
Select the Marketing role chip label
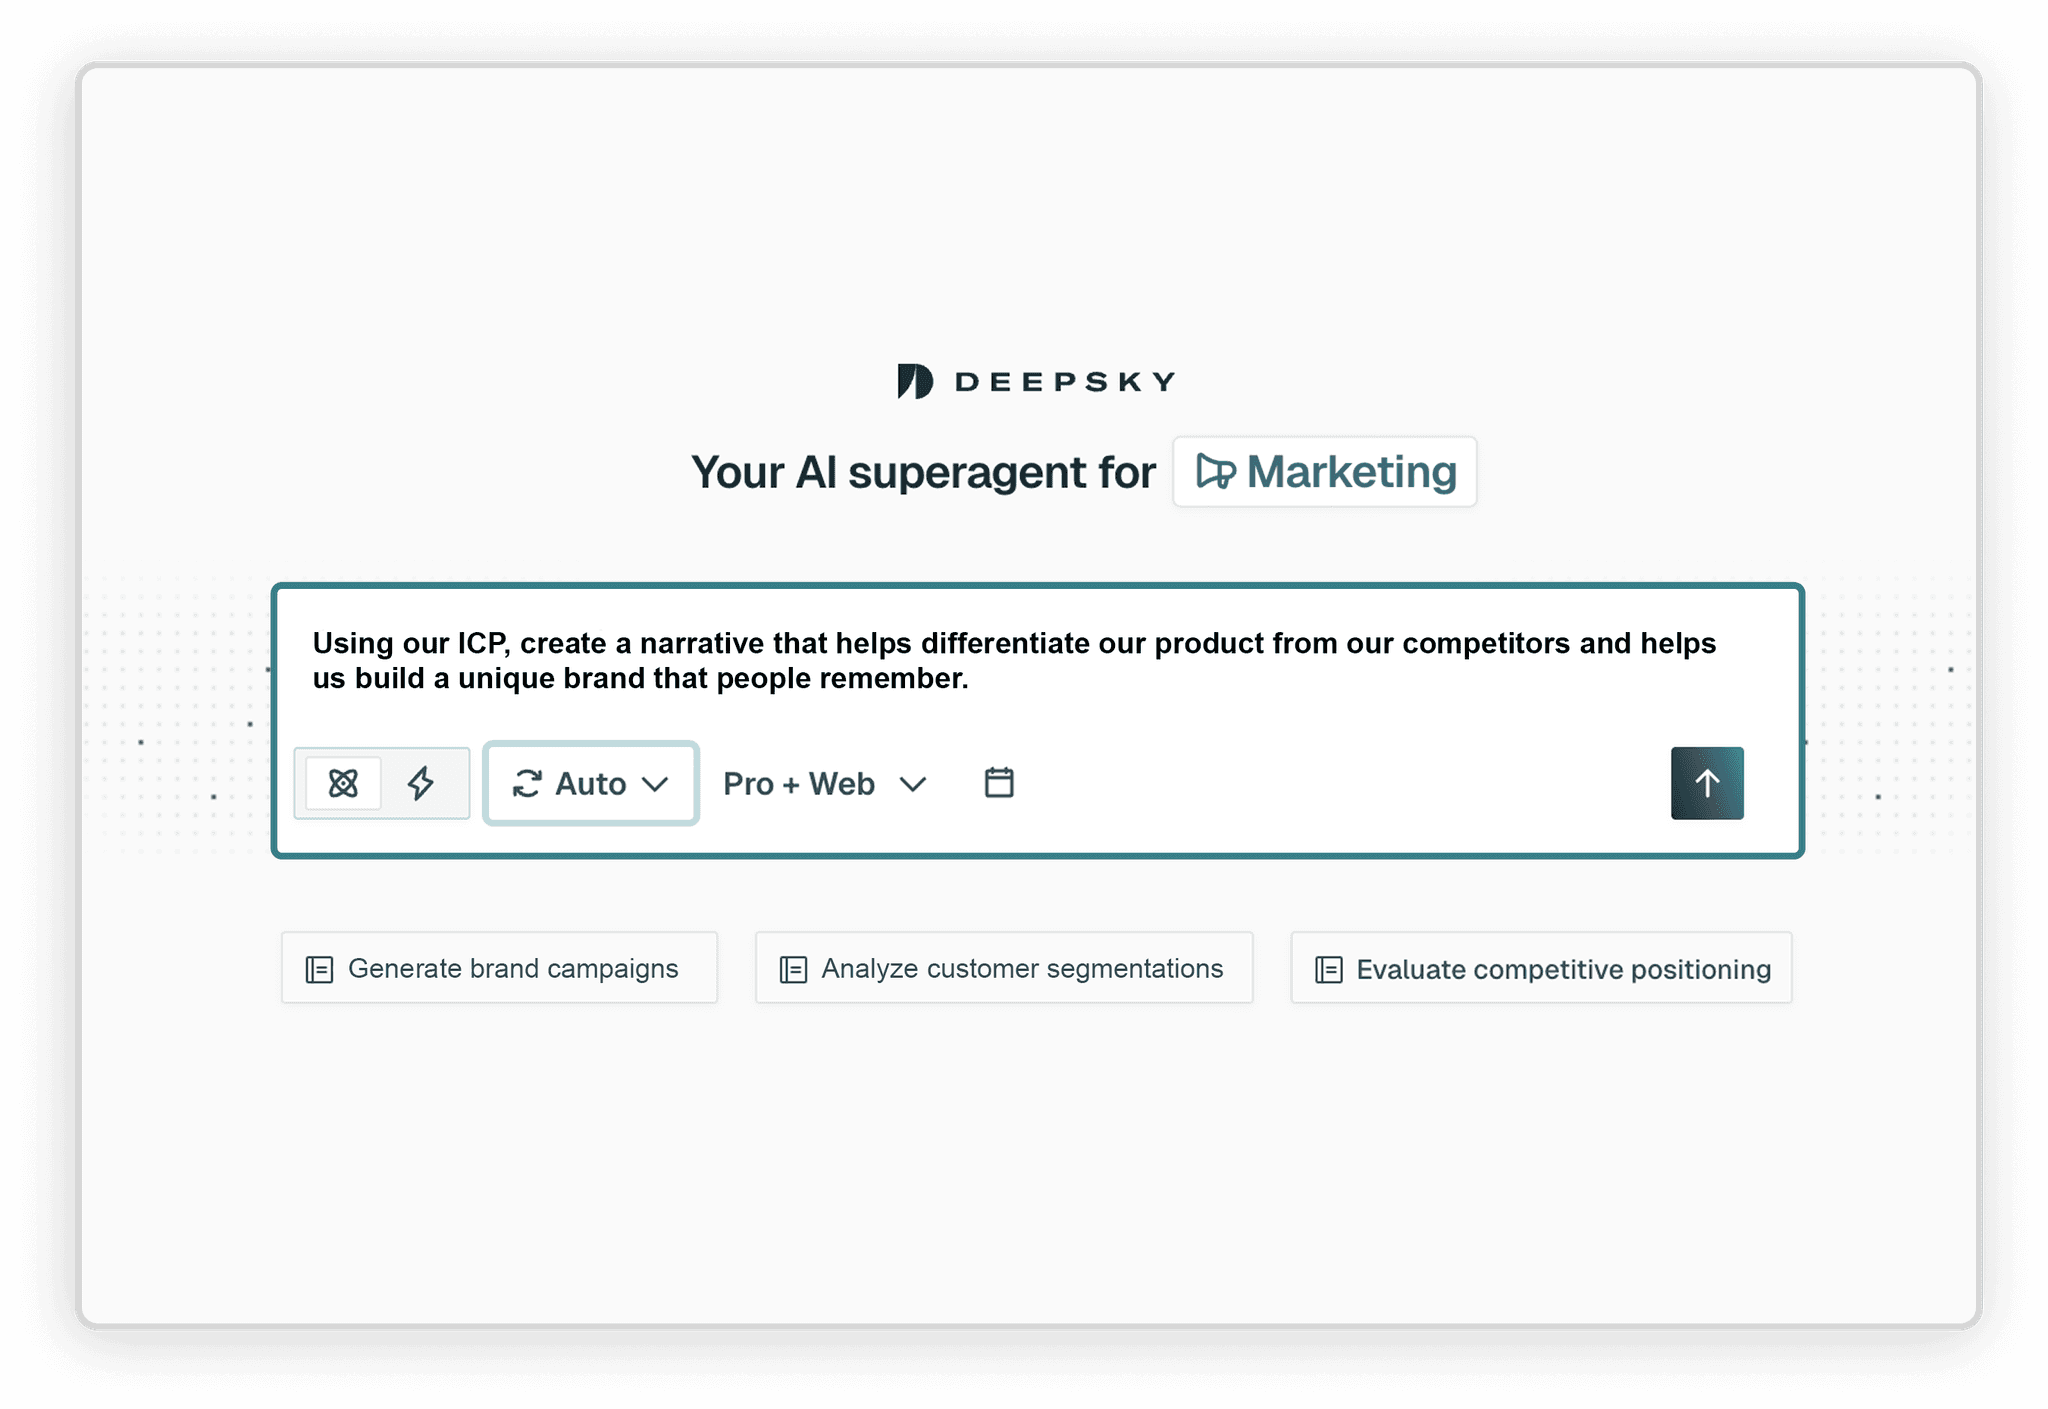tap(1351, 472)
